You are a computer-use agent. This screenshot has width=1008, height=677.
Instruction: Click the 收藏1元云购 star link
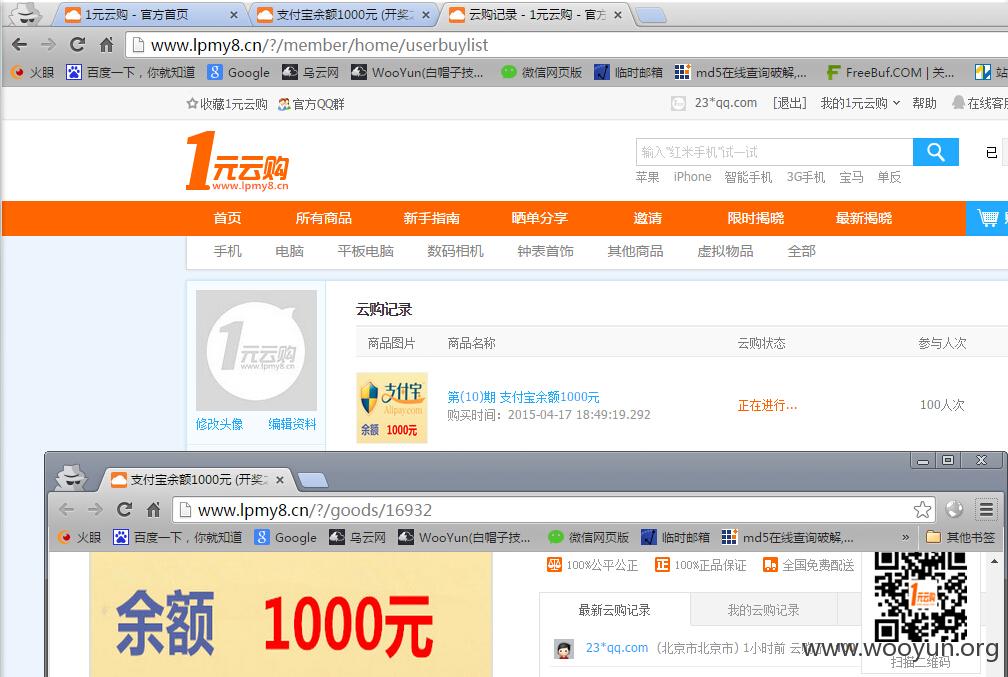227,104
